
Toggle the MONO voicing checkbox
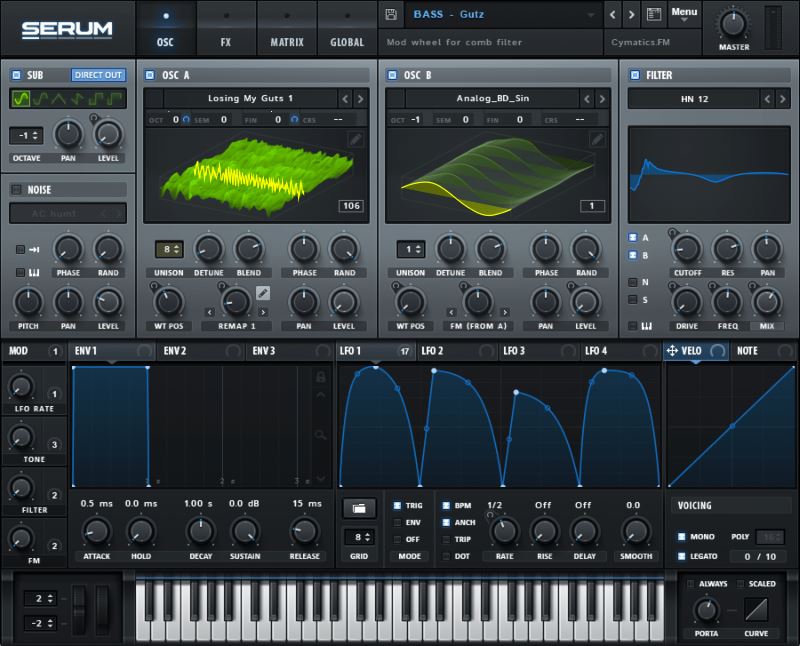(x=681, y=537)
